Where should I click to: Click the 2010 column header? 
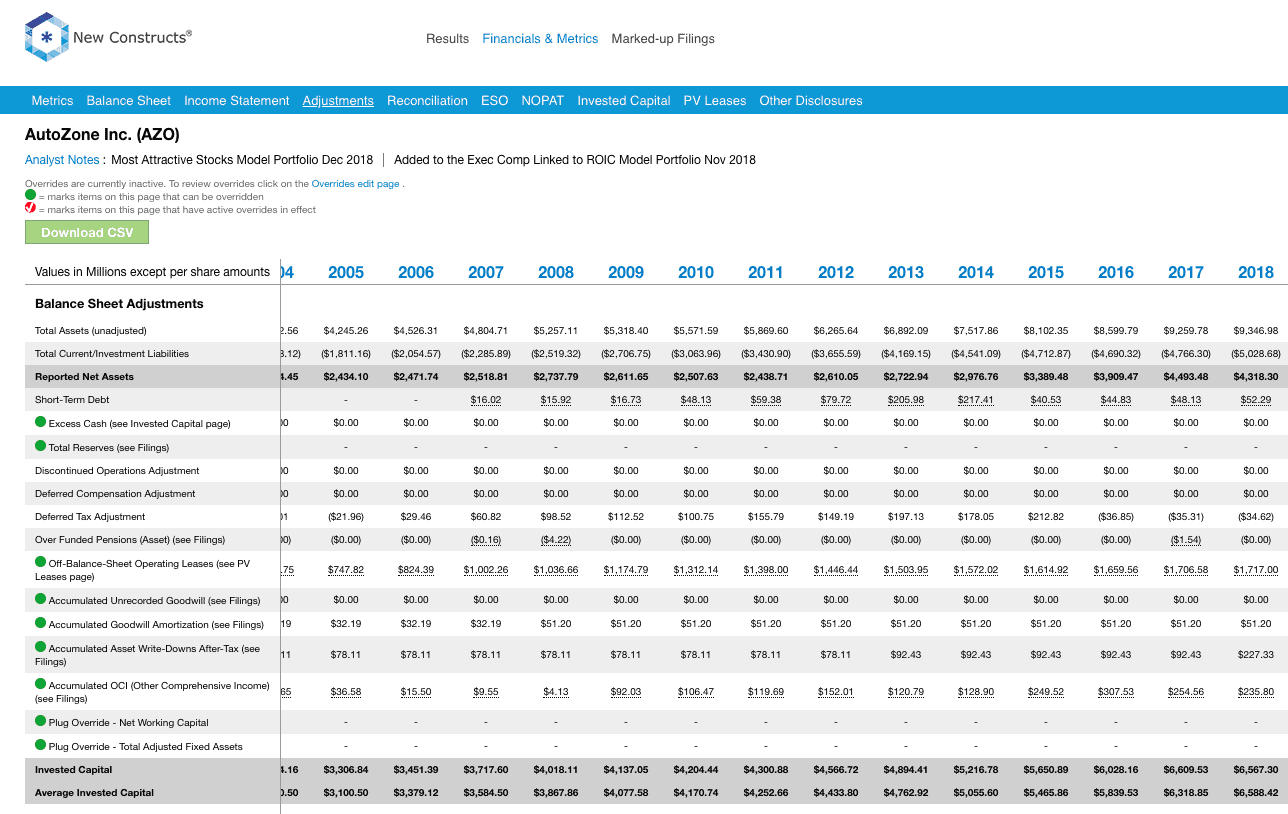point(696,272)
